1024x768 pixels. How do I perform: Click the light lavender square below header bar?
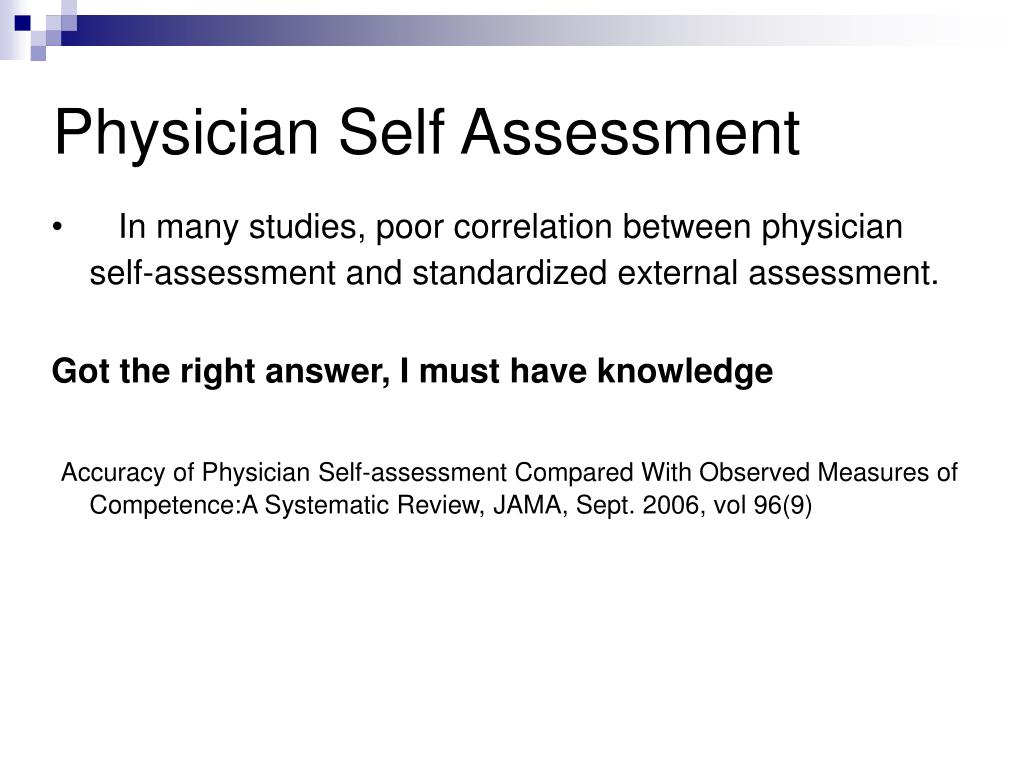pyautogui.click(x=38, y=53)
